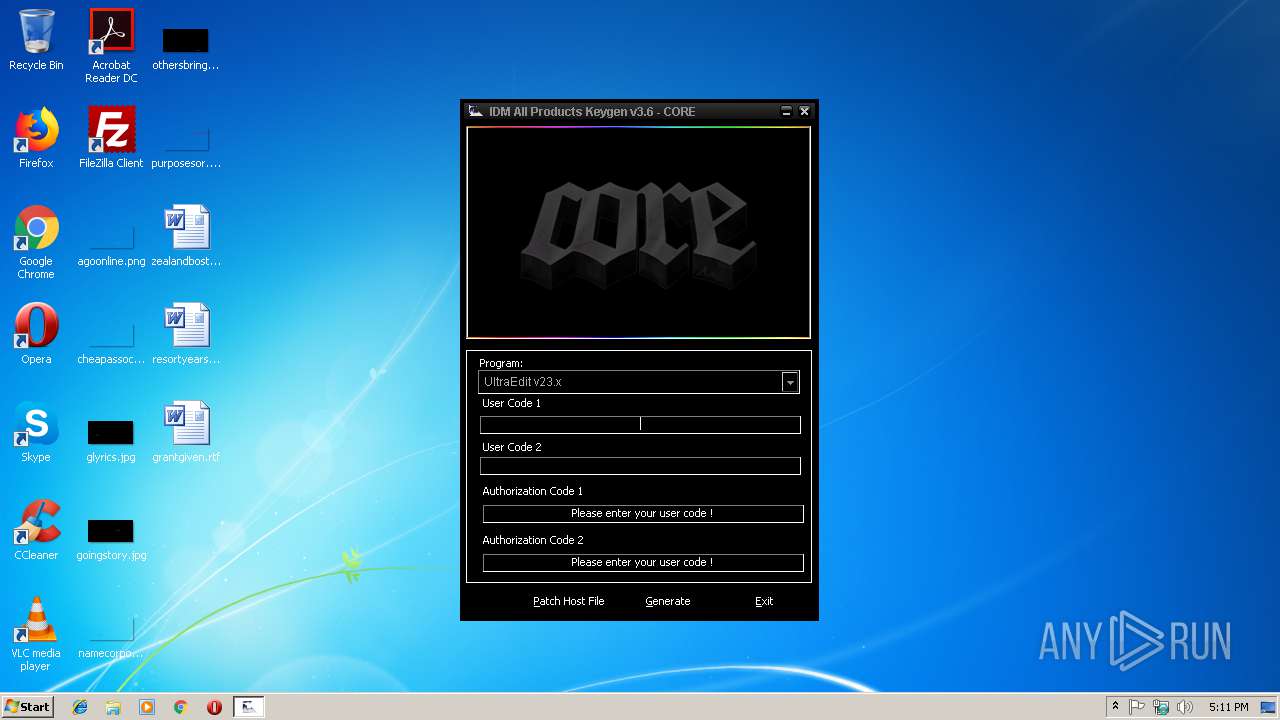Open the Skype desktop shortcut
This screenshot has width=1280, height=720.
point(36,432)
